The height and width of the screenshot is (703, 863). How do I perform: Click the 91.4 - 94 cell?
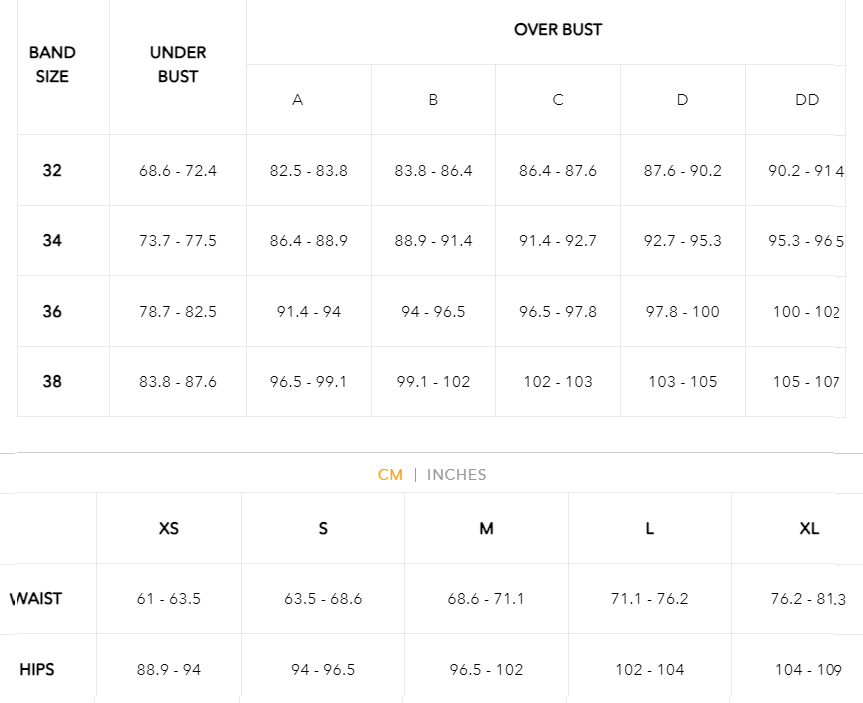309,312
